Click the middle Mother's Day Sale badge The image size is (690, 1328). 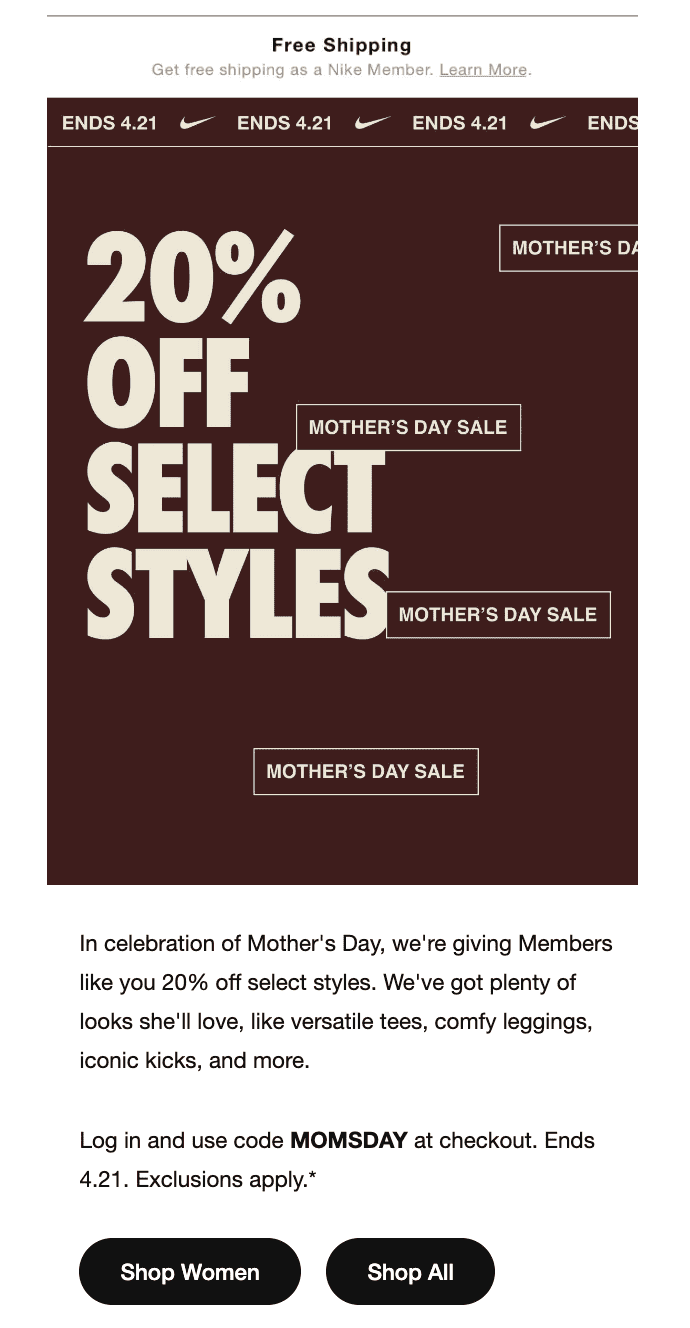pyautogui.click(x=408, y=427)
